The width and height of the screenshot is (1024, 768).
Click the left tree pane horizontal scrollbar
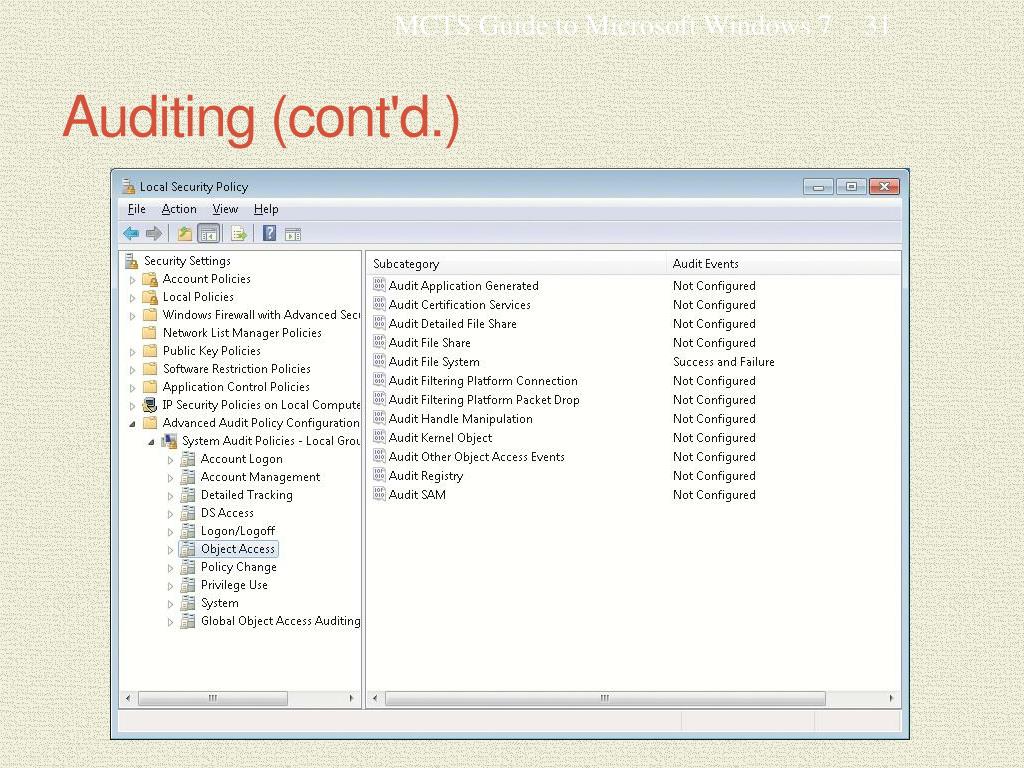(213, 698)
